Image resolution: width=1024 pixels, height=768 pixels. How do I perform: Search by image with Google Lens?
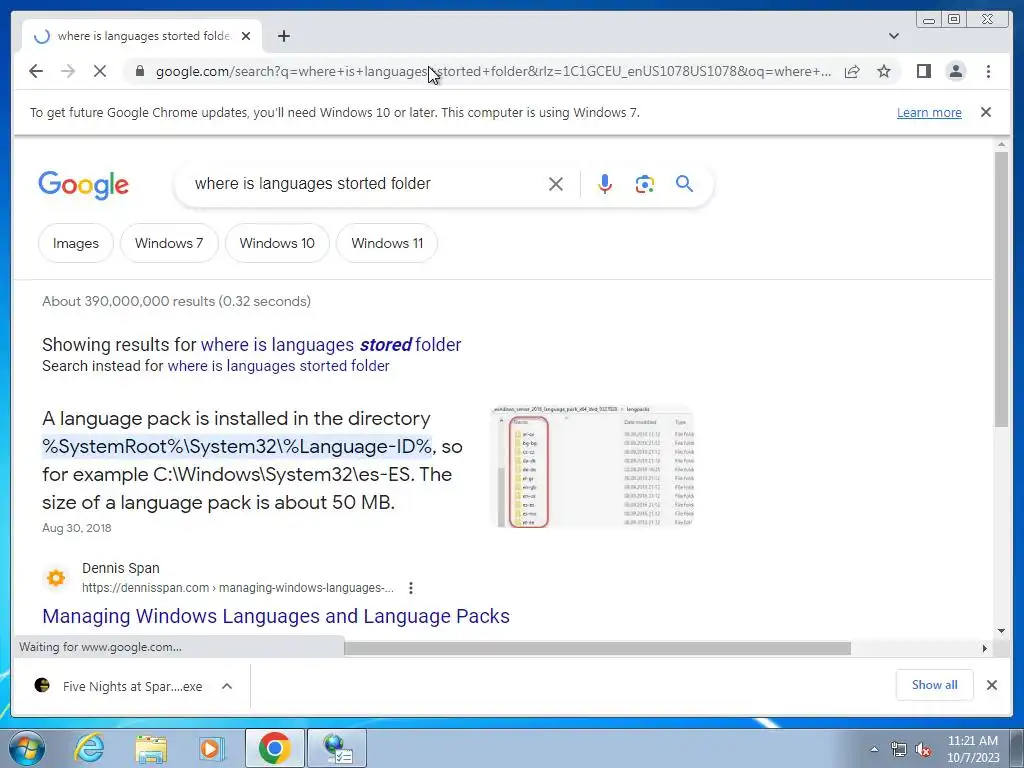(645, 184)
